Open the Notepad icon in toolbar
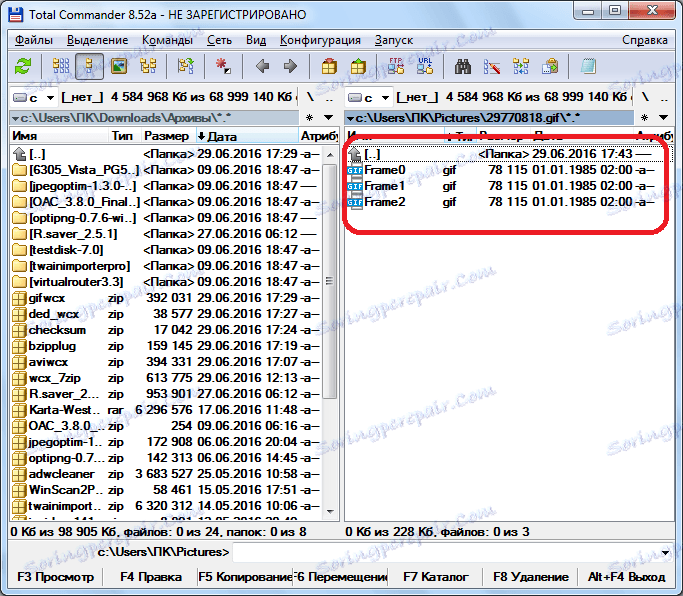The width and height of the screenshot is (683, 596). (x=588, y=66)
